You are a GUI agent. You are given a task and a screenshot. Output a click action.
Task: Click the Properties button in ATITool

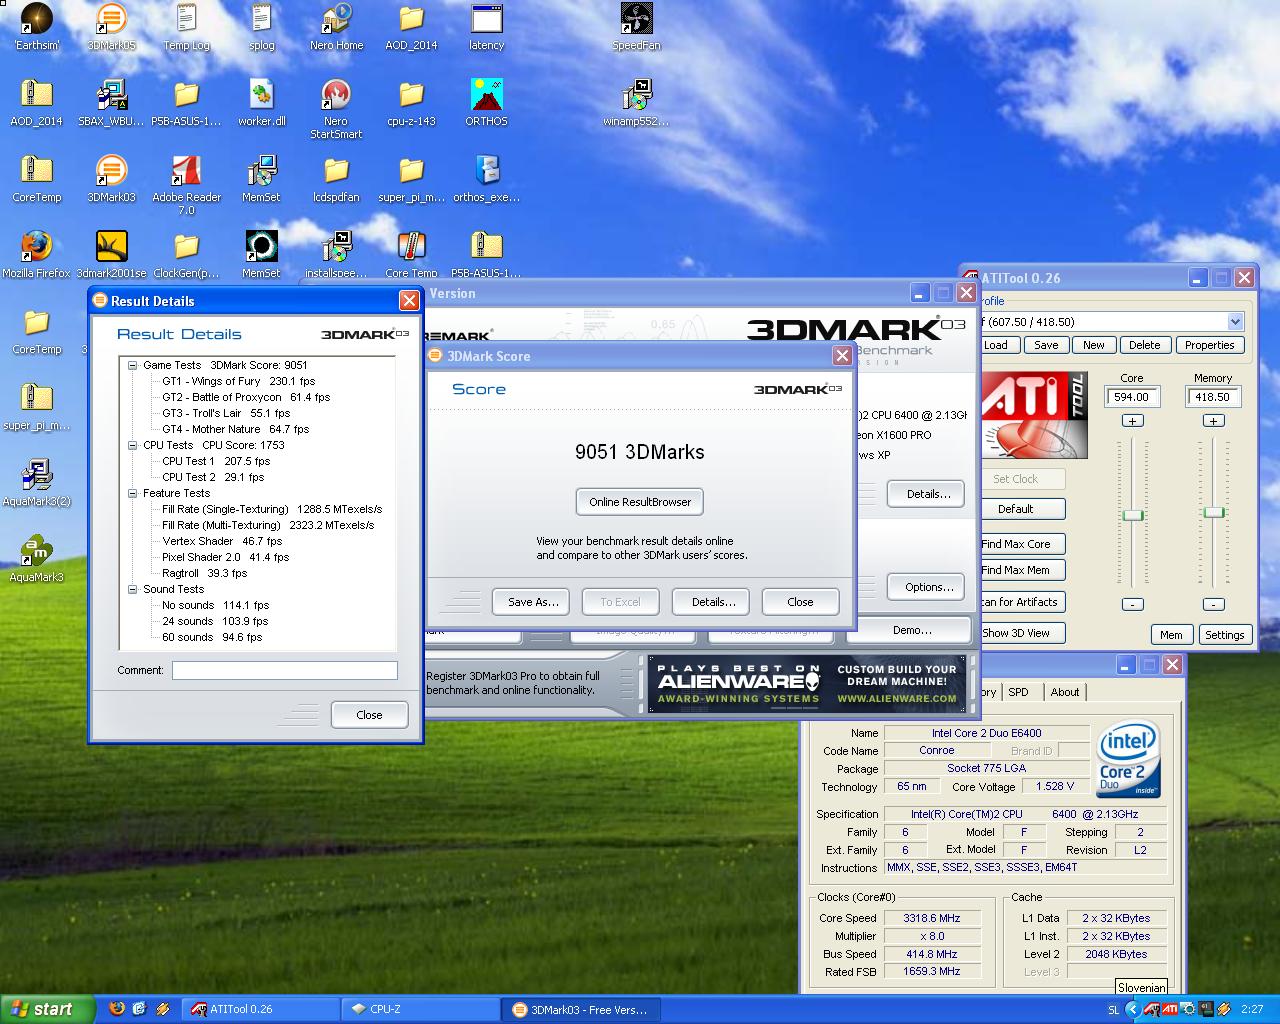pyautogui.click(x=1210, y=345)
